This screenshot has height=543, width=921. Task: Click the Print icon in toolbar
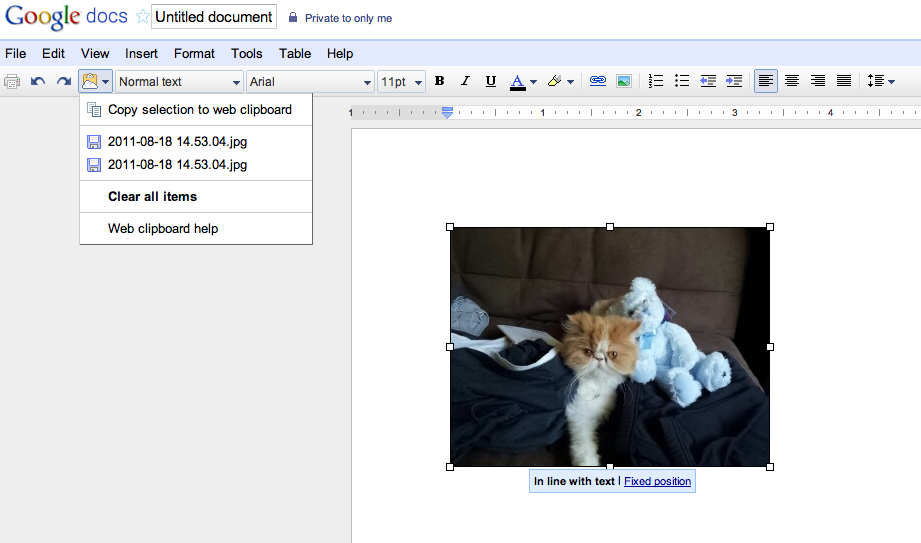point(12,81)
